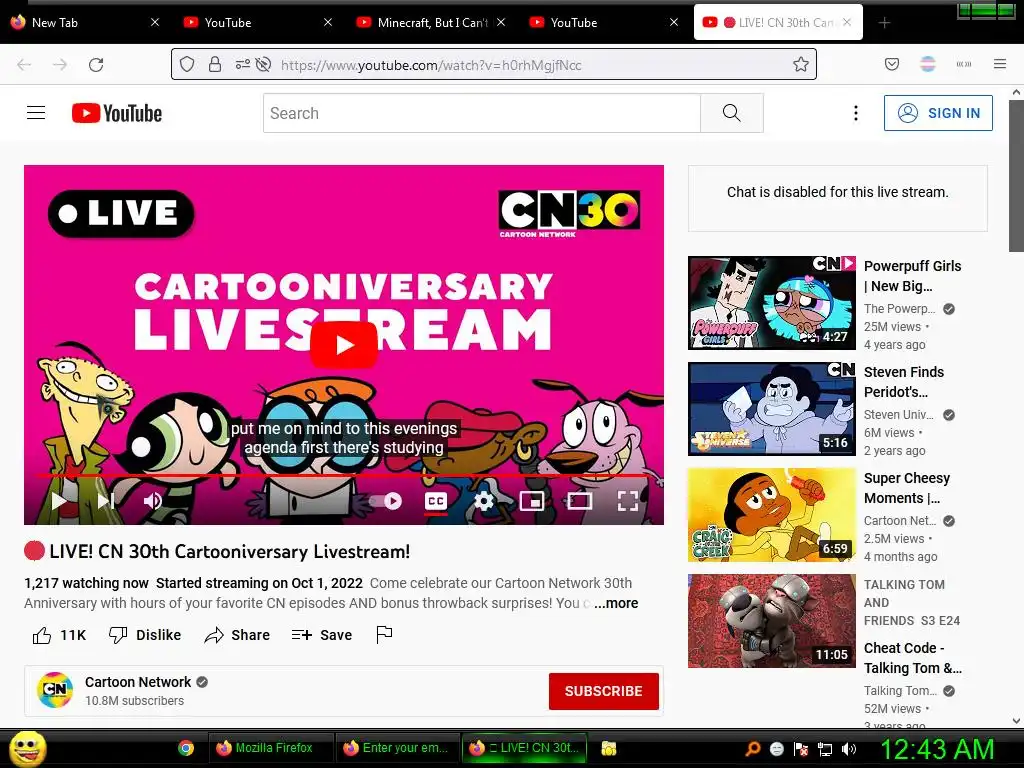Focus the YouTube Search field

pyautogui.click(x=482, y=113)
